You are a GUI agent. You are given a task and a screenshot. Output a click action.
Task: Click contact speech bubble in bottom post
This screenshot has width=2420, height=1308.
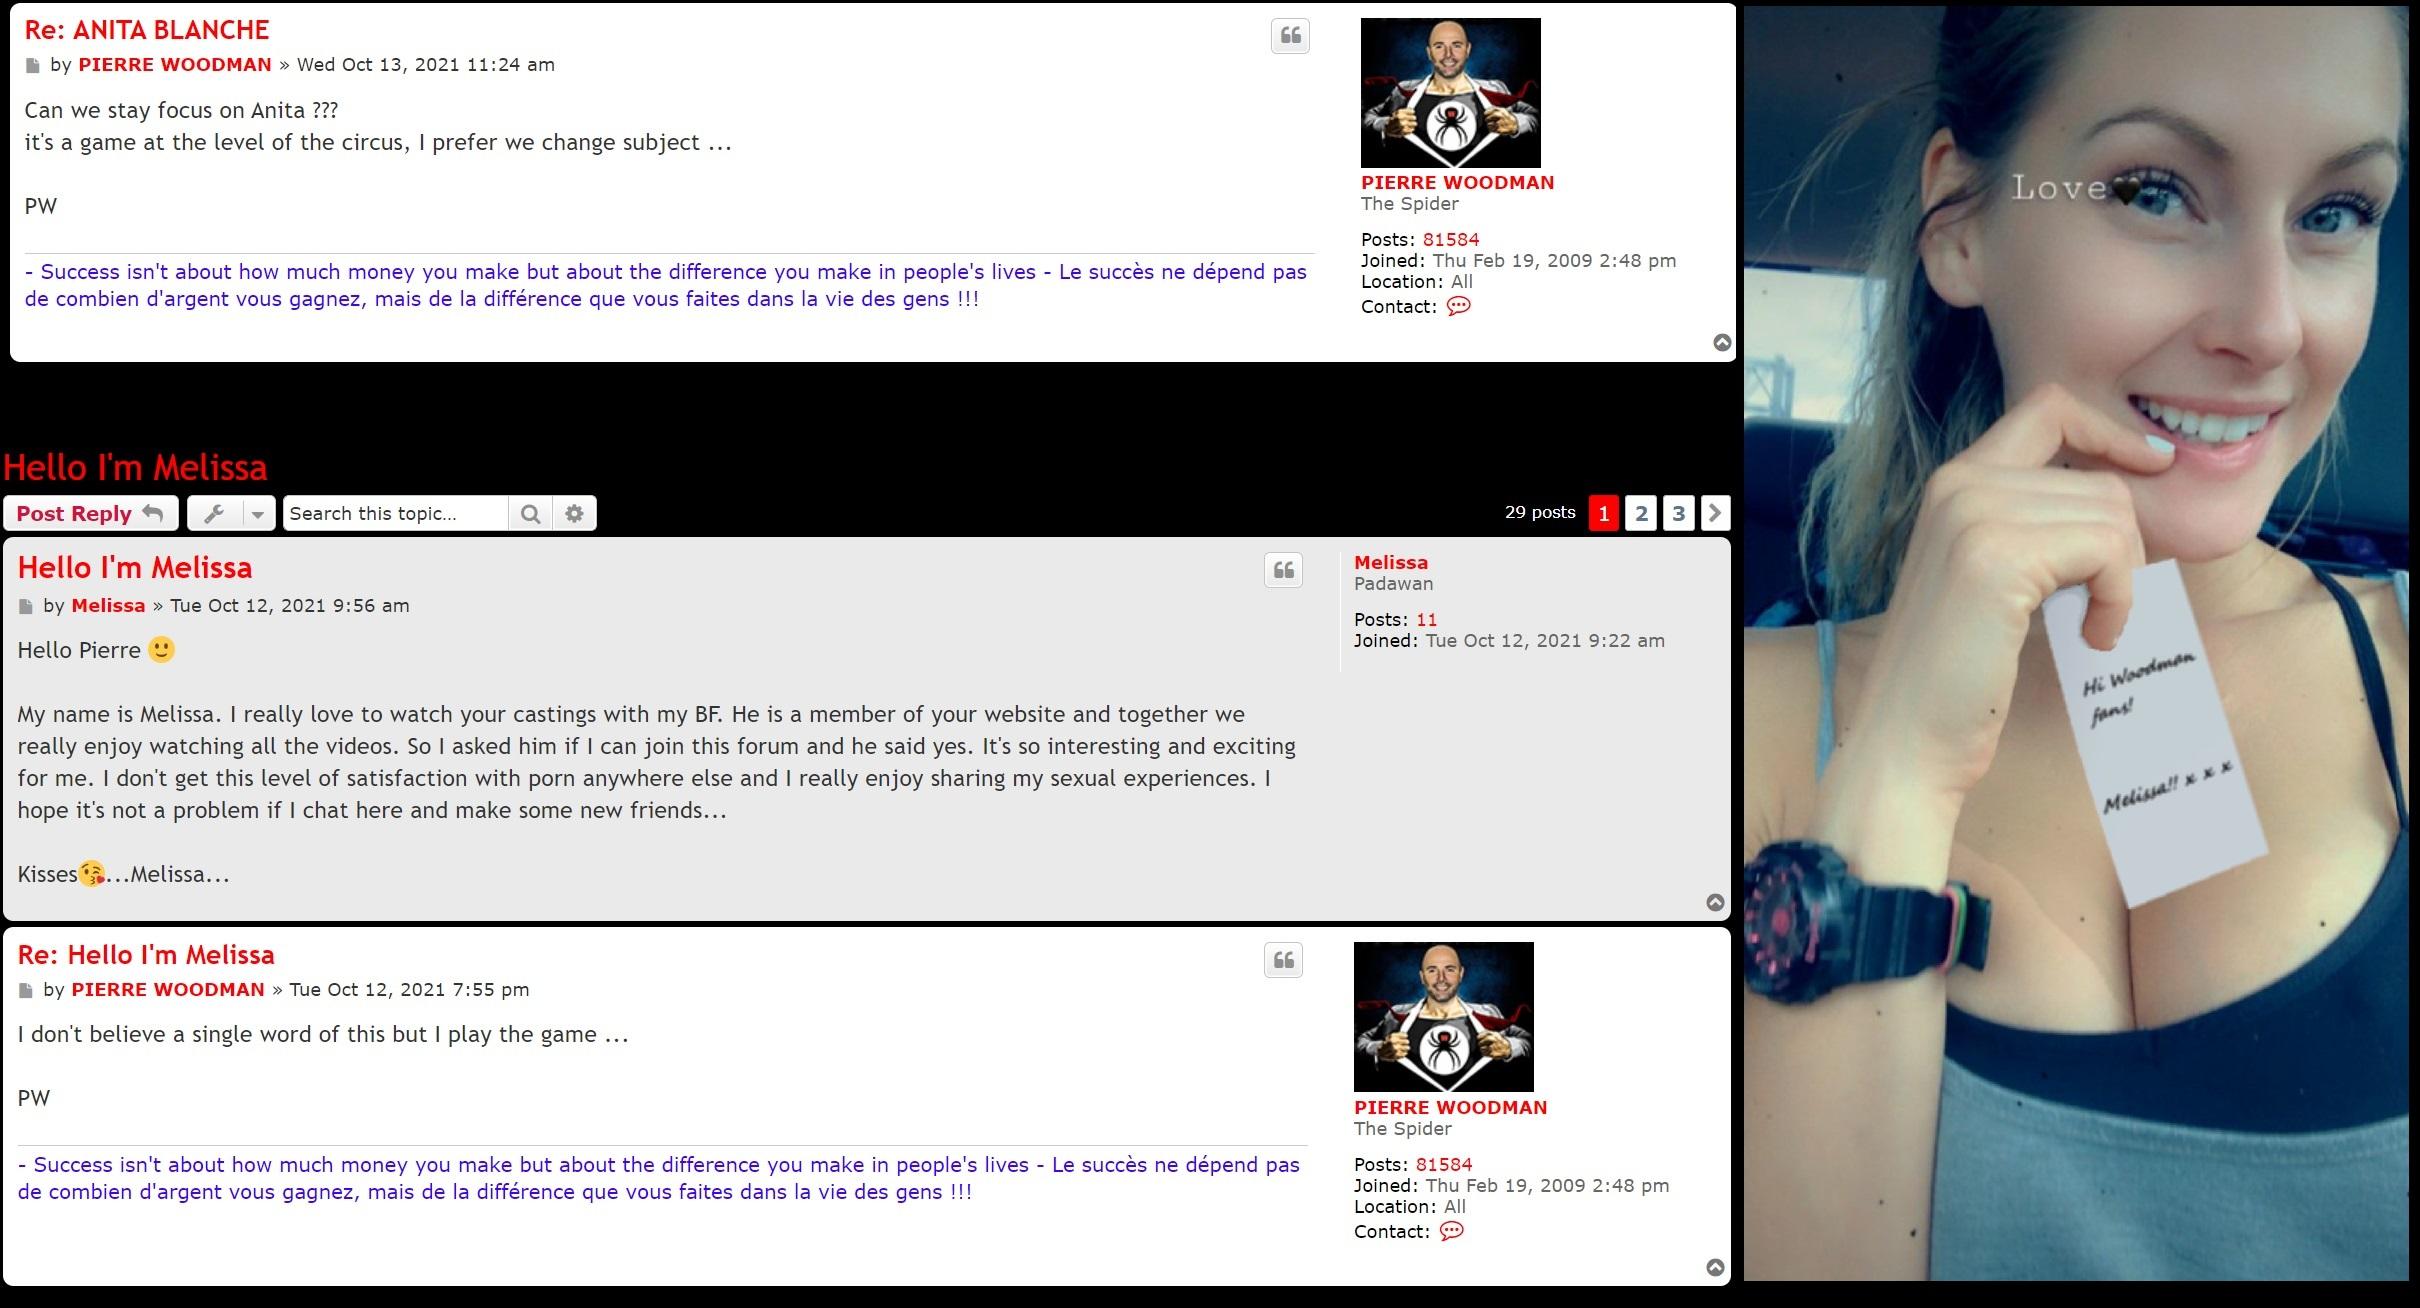click(1451, 1231)
